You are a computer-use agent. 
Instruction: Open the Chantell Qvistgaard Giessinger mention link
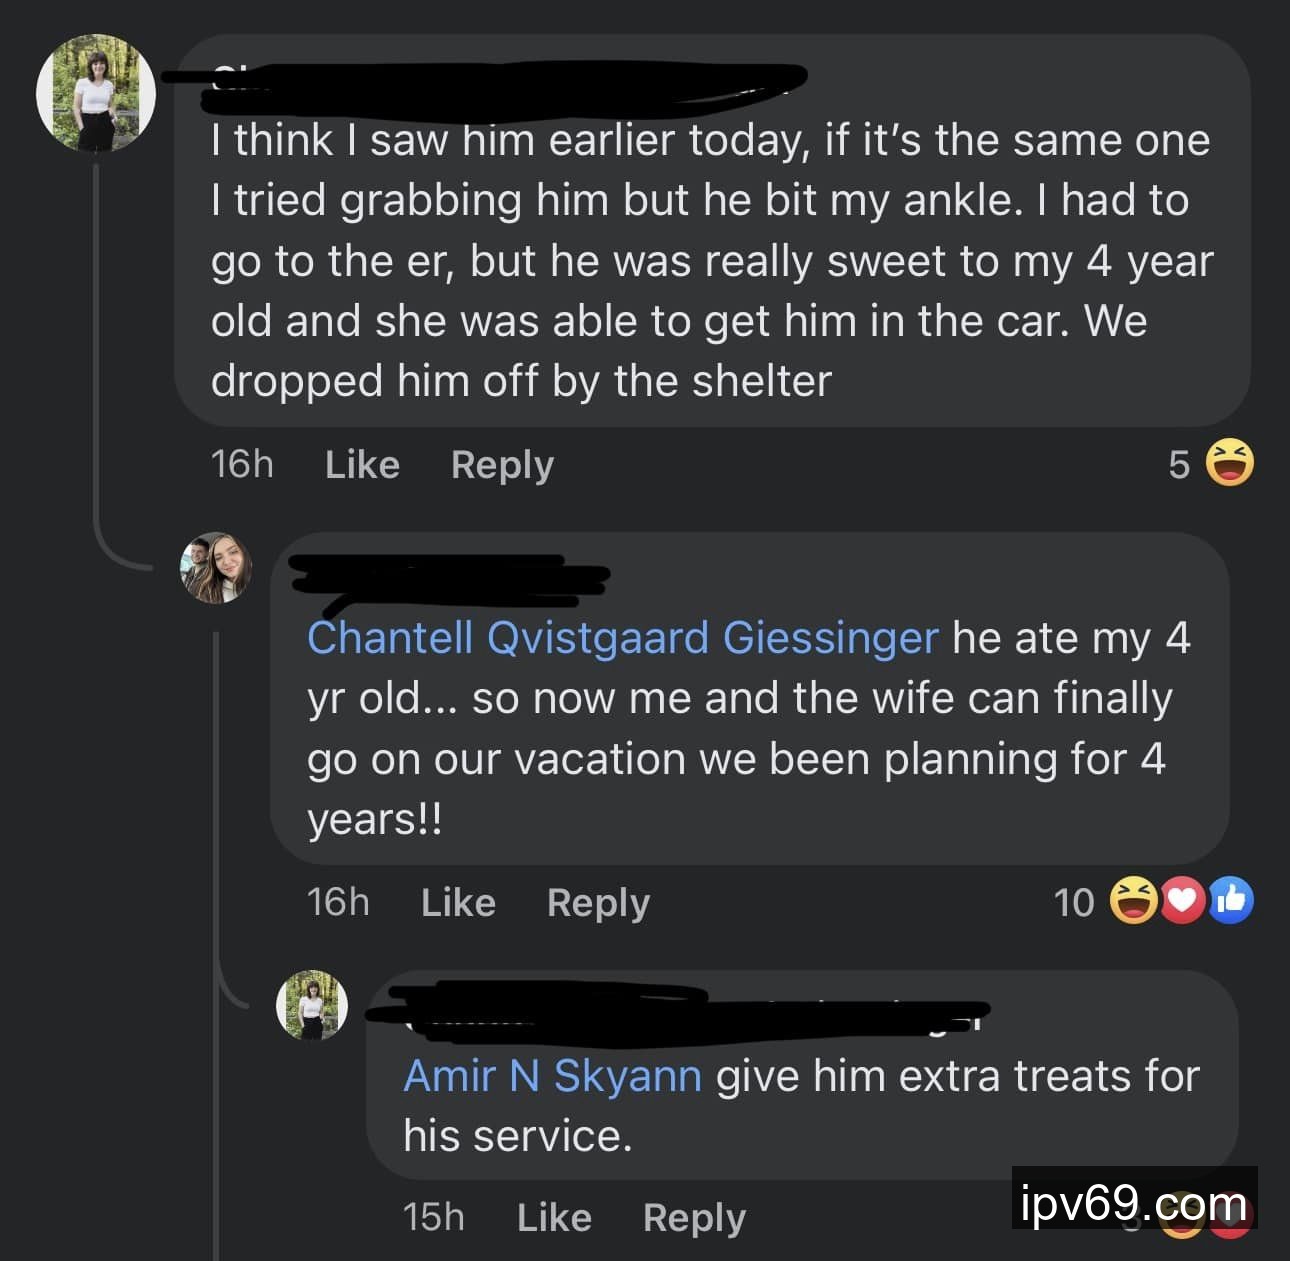pos(623,638)
